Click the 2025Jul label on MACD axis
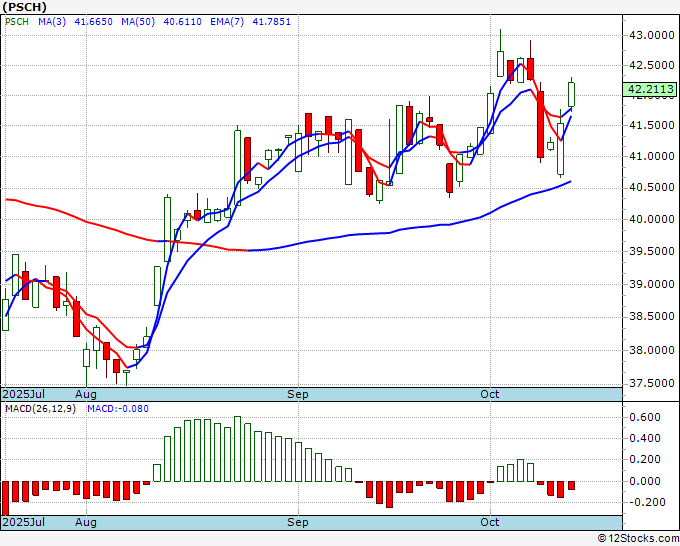The image size is (680, 546). [x=24, y=522]
